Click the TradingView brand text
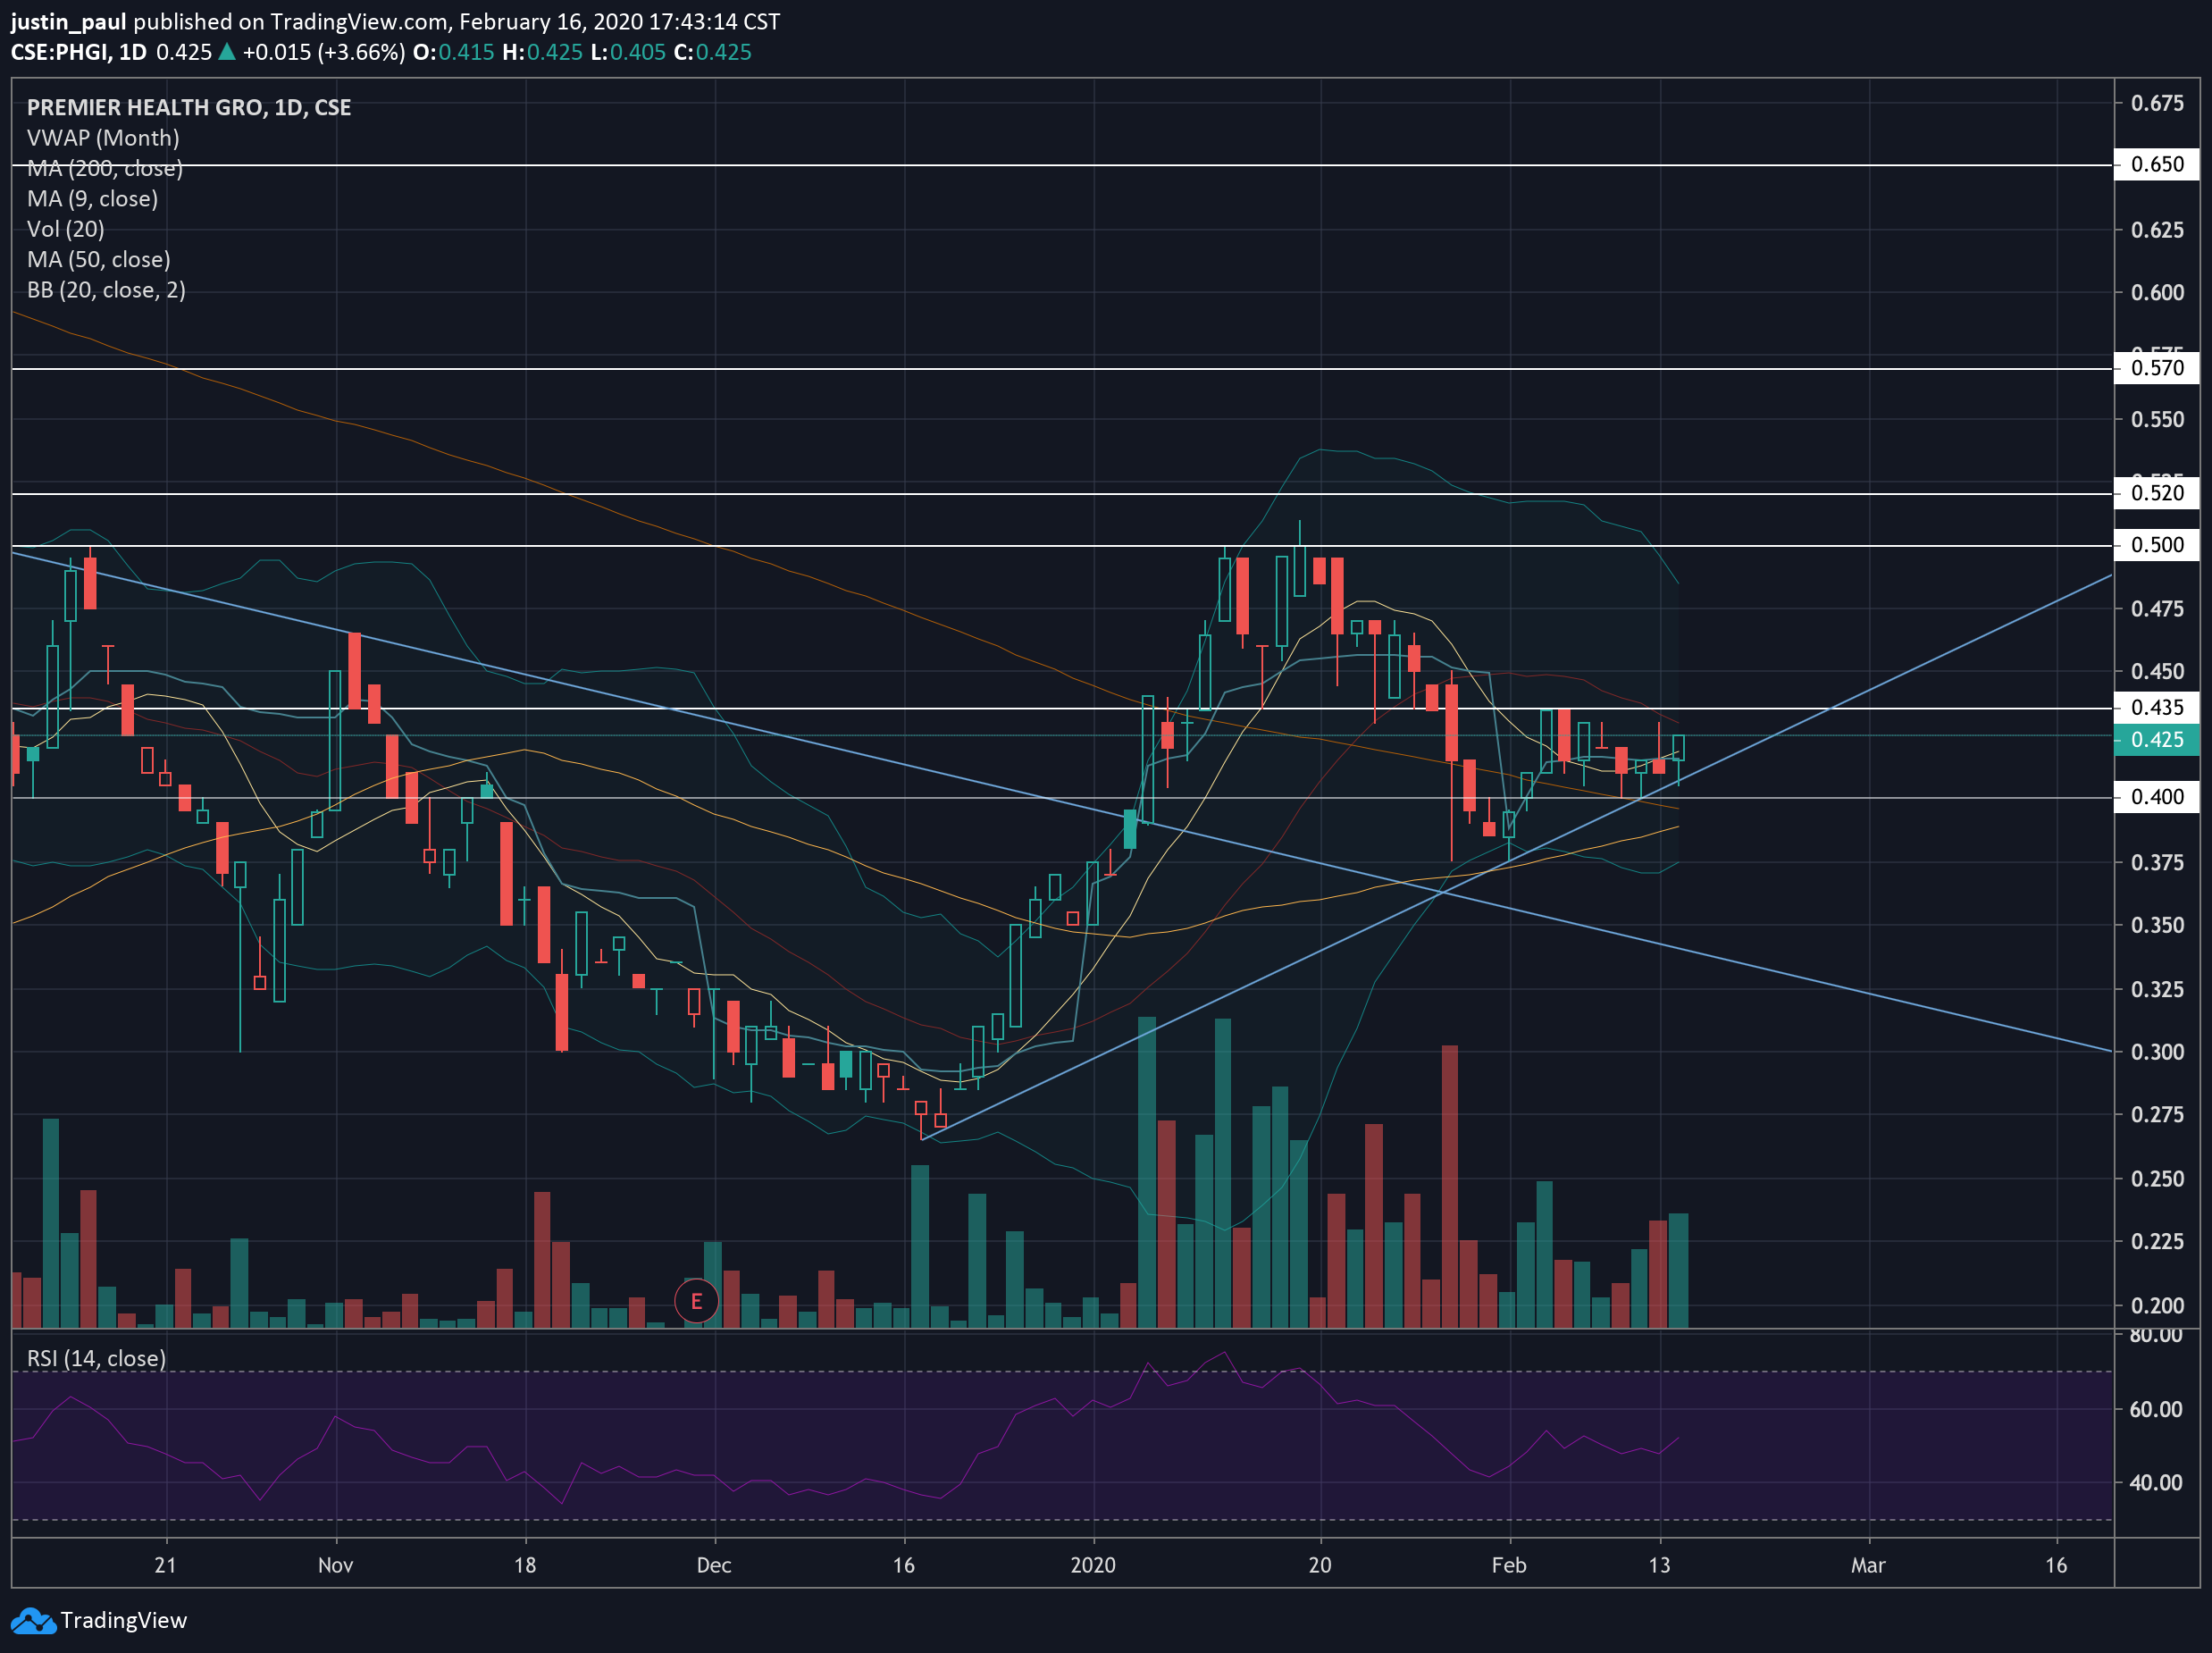The height and width of the screenshot is (1653, 2212). point(124,1620)
